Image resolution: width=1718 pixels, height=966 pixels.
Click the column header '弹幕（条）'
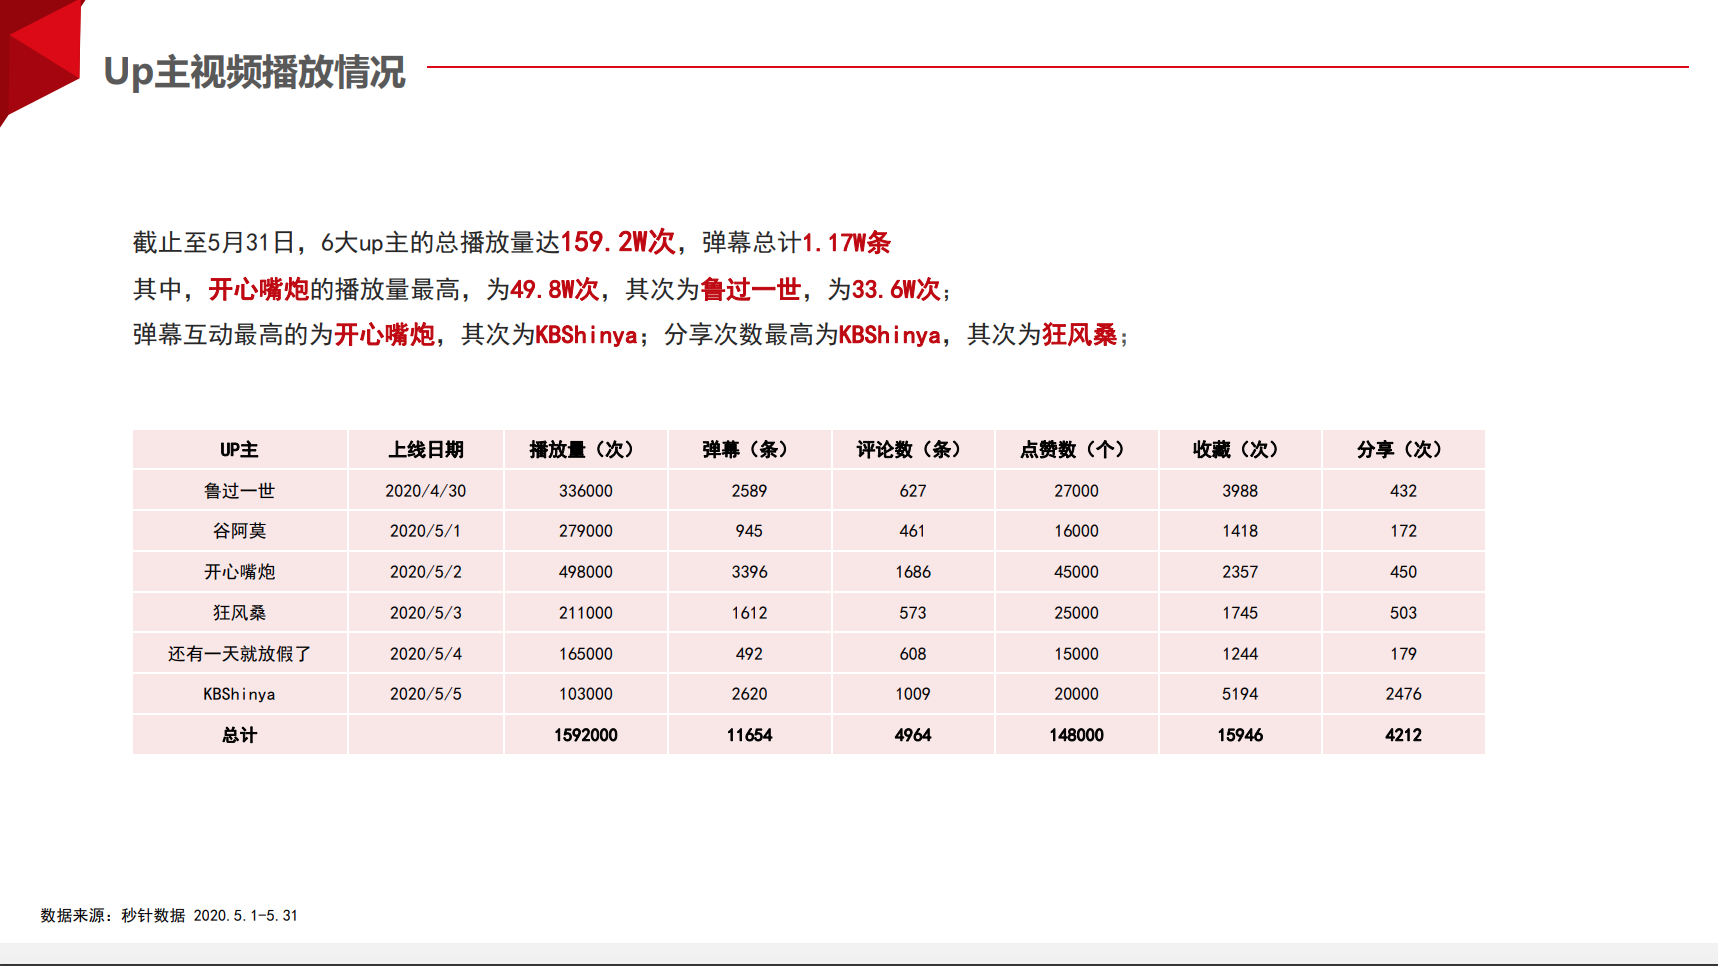tap(749, 450)
